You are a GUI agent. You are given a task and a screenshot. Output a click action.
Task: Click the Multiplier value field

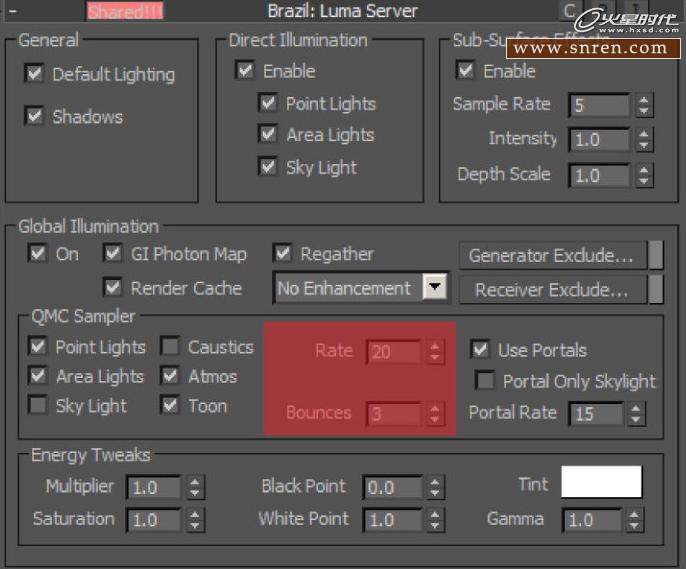pos(154,487)
